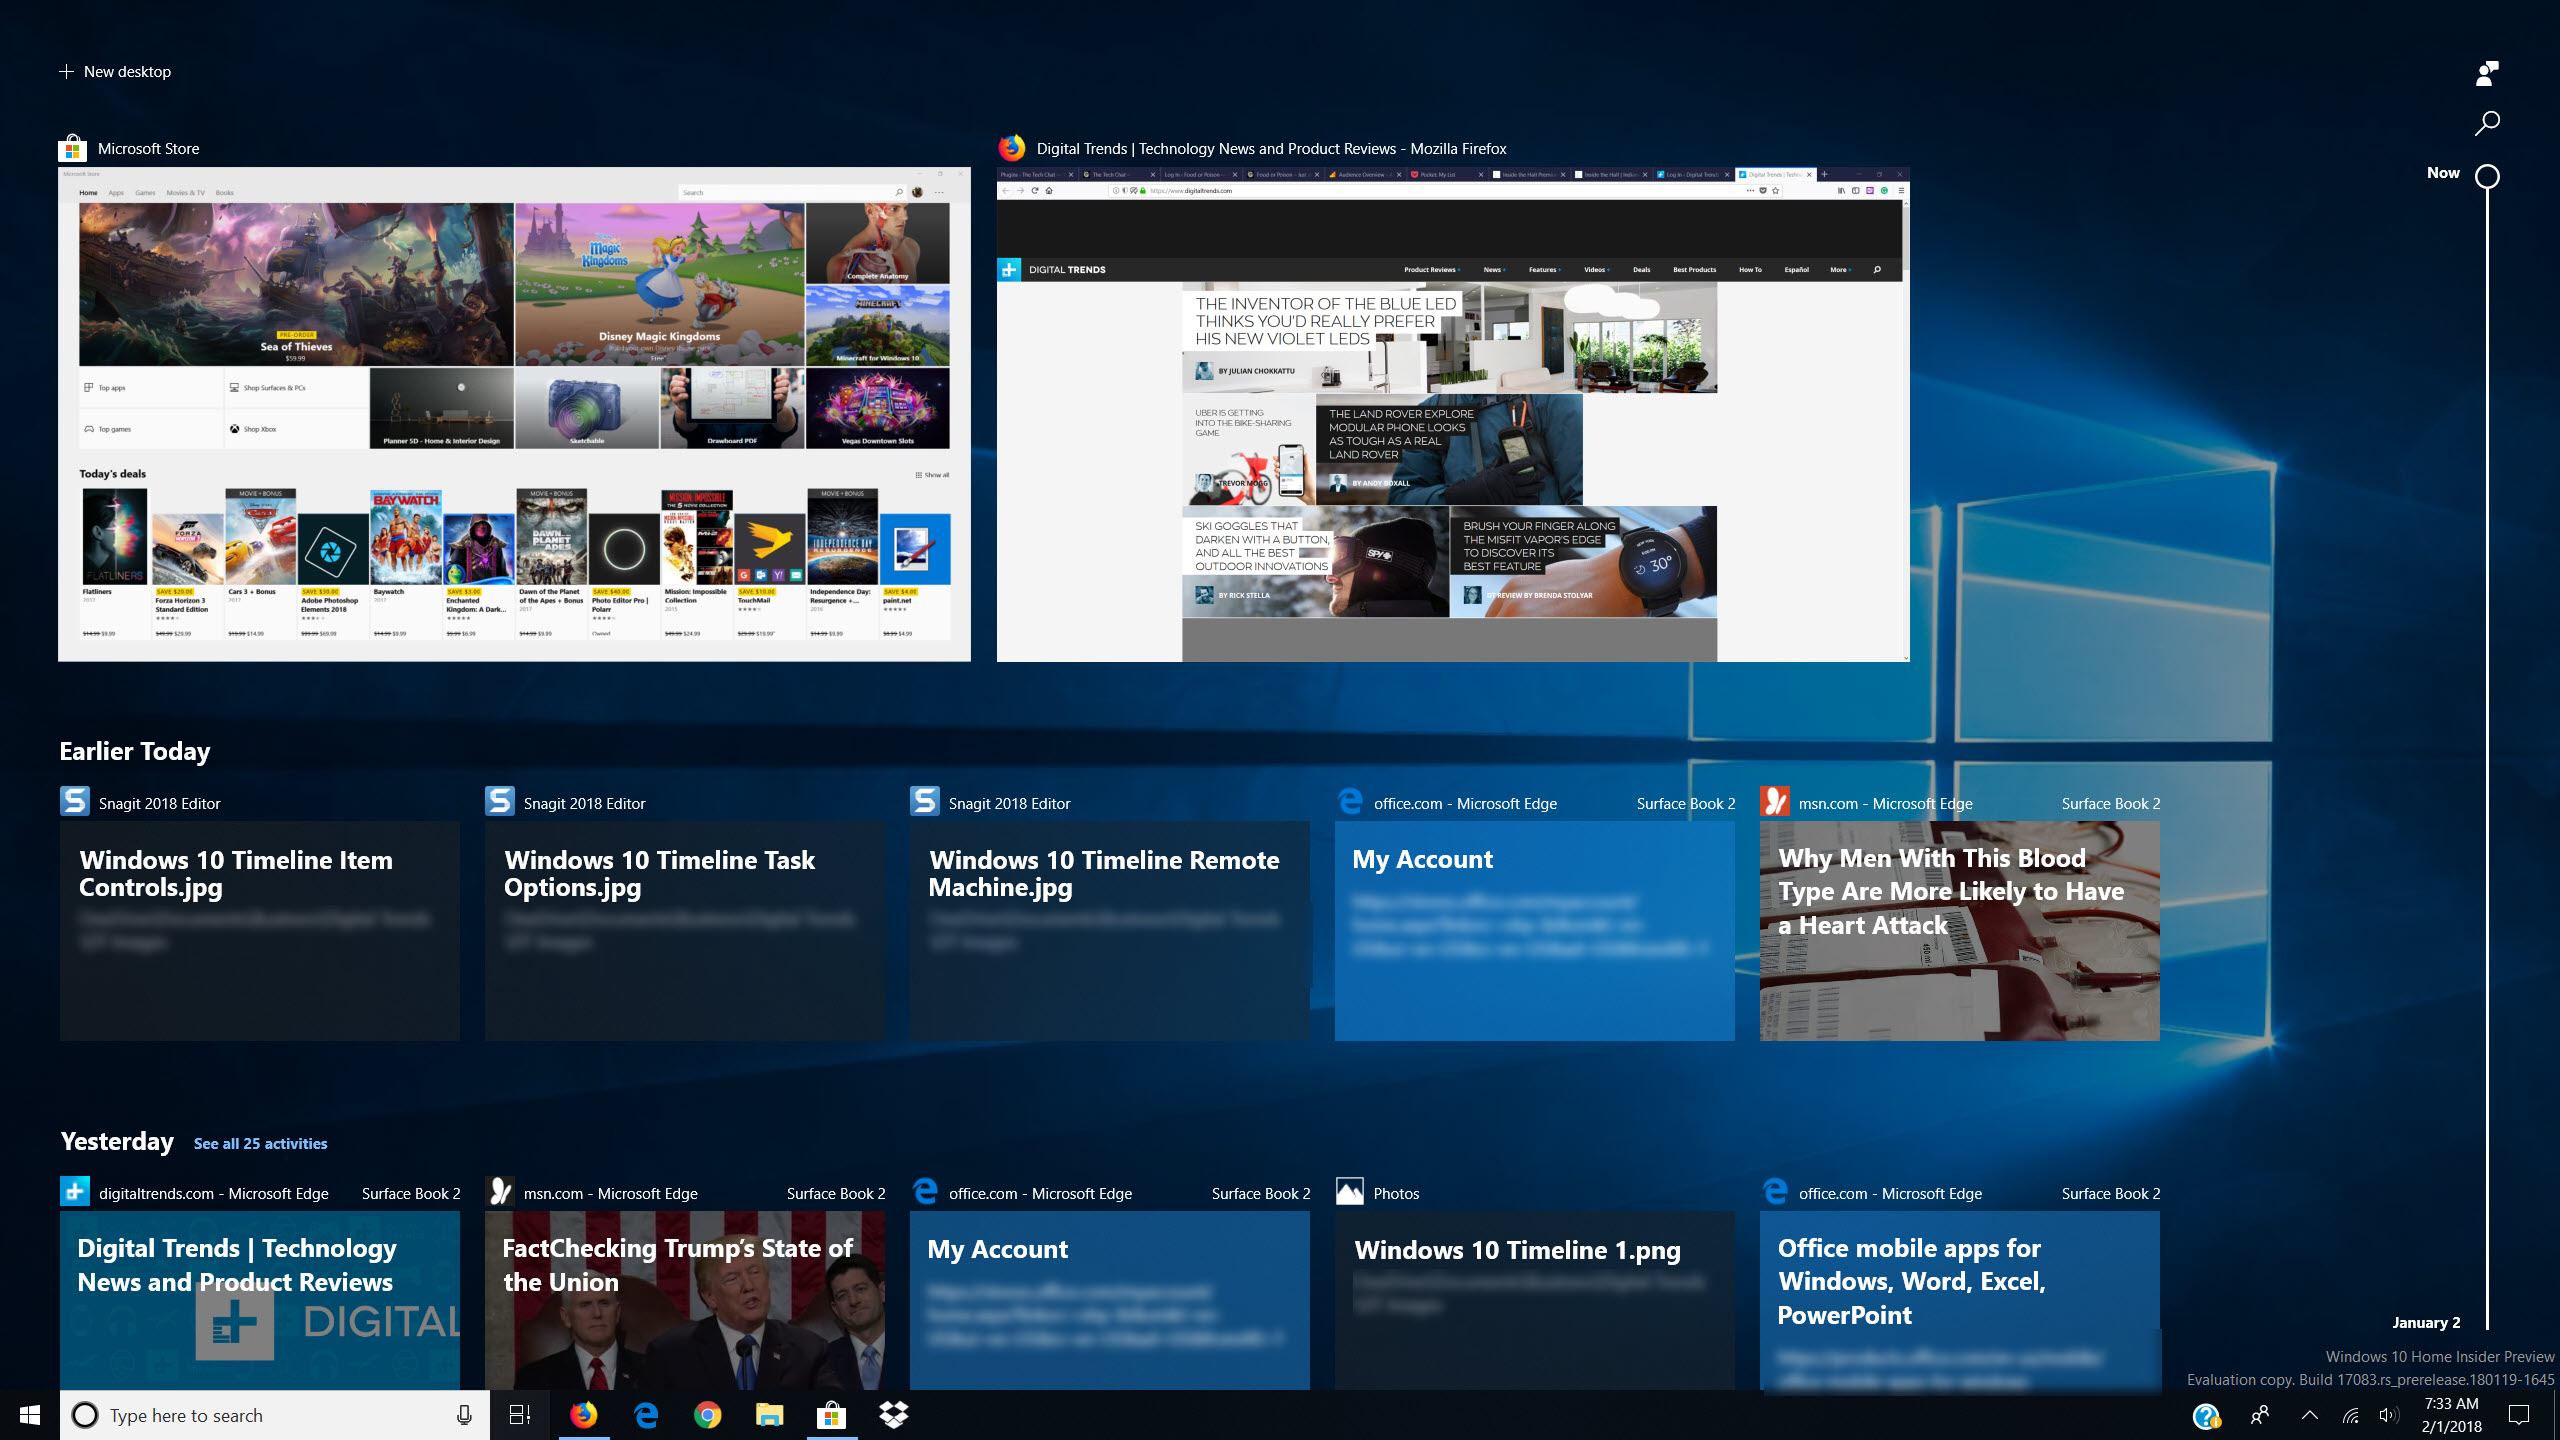Switch to the Digital Trends Firefox window

click(x=1452, y=414)
